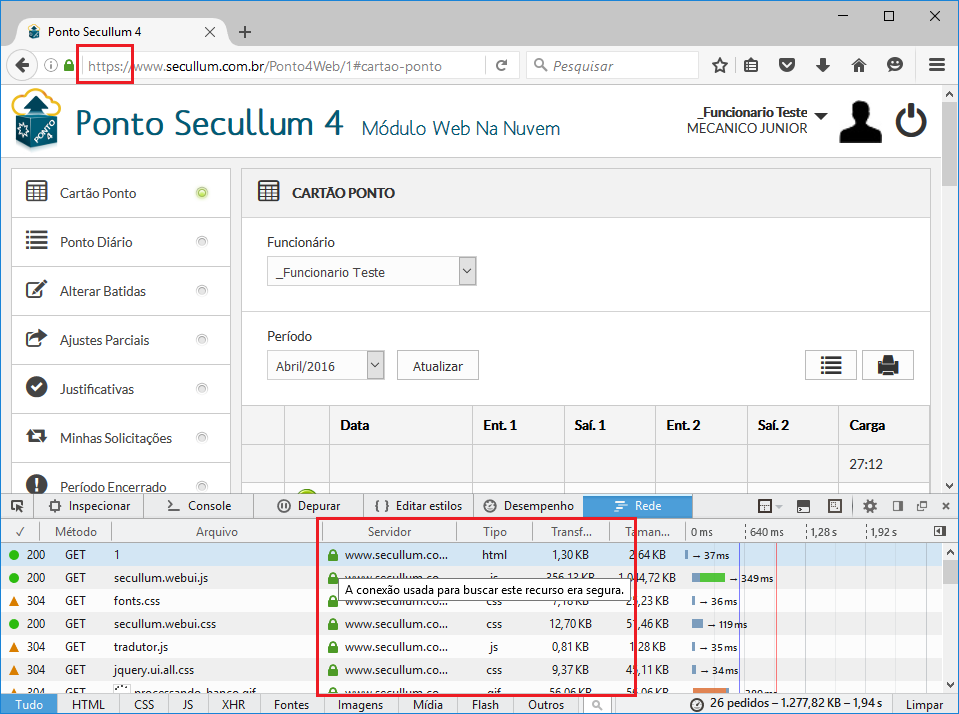The width and height of the screenshot is (959, 714).
Task: Select Justificativas radio indicator
Action: (x=202, y=389)
